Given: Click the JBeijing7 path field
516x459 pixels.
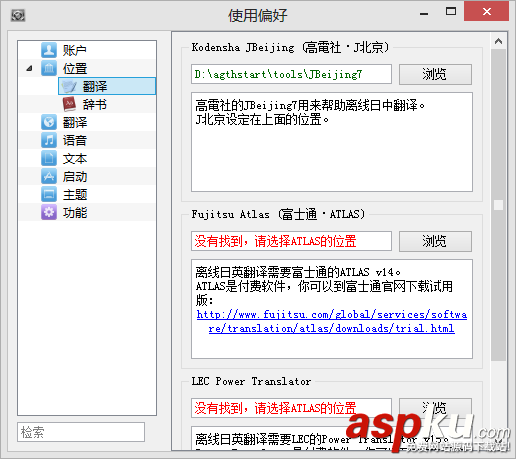Looking at the screenshot, I should (291, 74).
